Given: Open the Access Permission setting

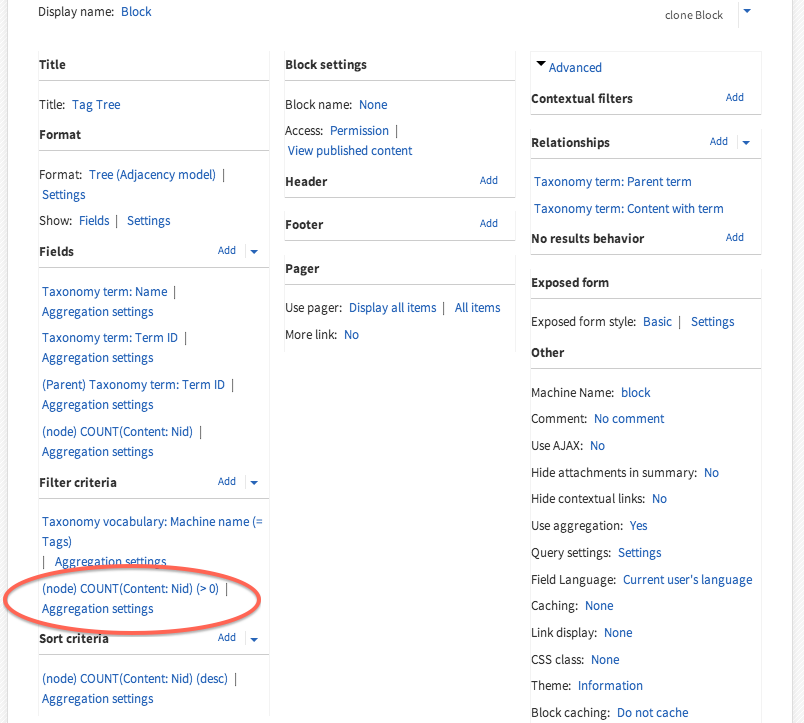Looking at the screenshot, I should coord(359,131).
